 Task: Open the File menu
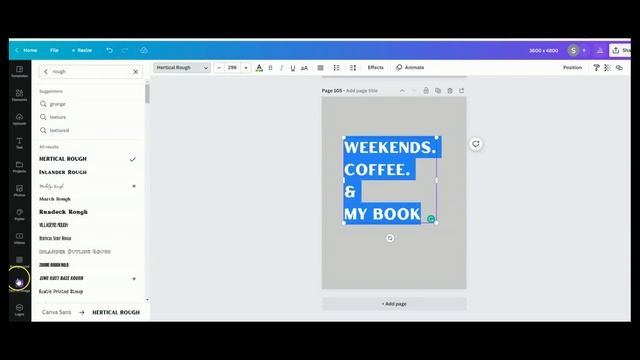[x=54, y=50]
